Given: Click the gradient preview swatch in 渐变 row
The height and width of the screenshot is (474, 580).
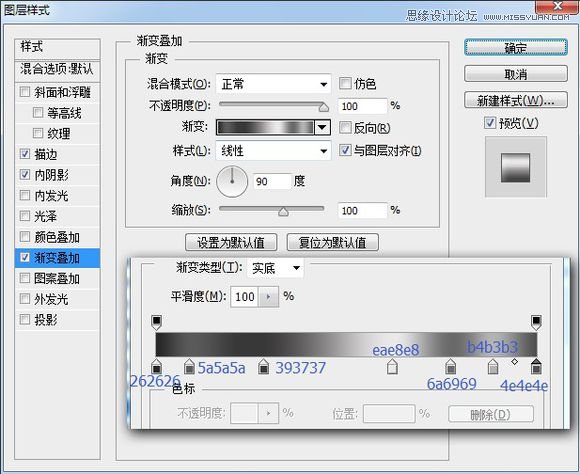Looking at the screenshot, I should (x=265, y=128).
